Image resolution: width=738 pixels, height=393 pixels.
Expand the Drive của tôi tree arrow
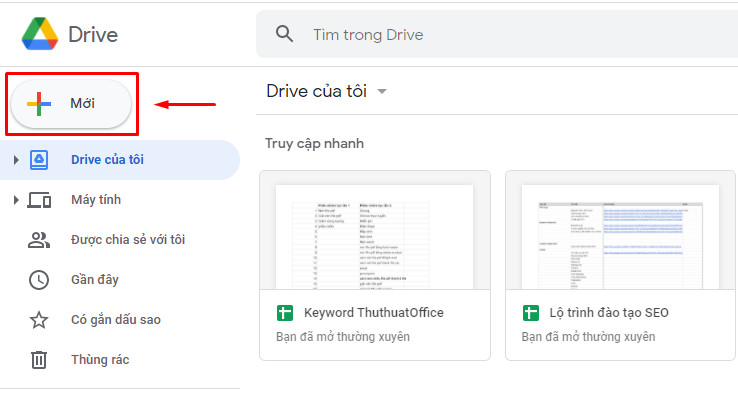pyautogui.click(x=16, y=160)
